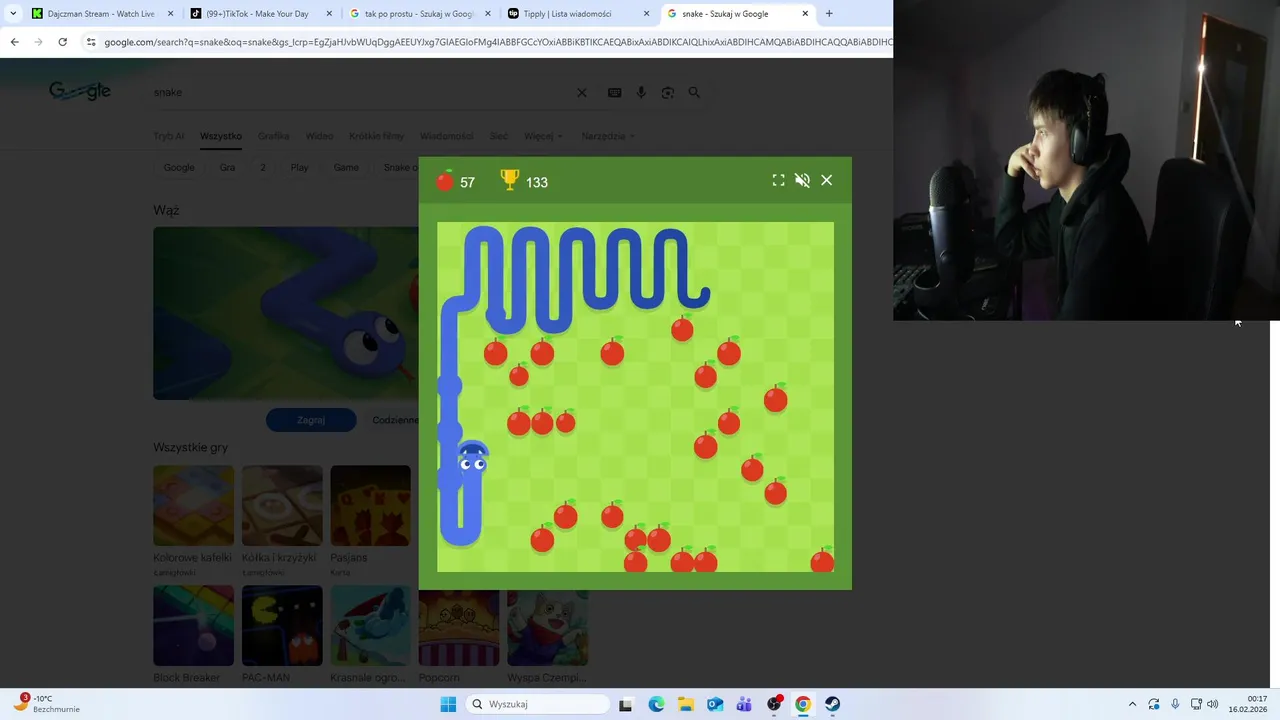This screenshot has height=720, width=1280.
Task: Switch to the Tipply Lista wiadomości tab
Action: point(577,14)
